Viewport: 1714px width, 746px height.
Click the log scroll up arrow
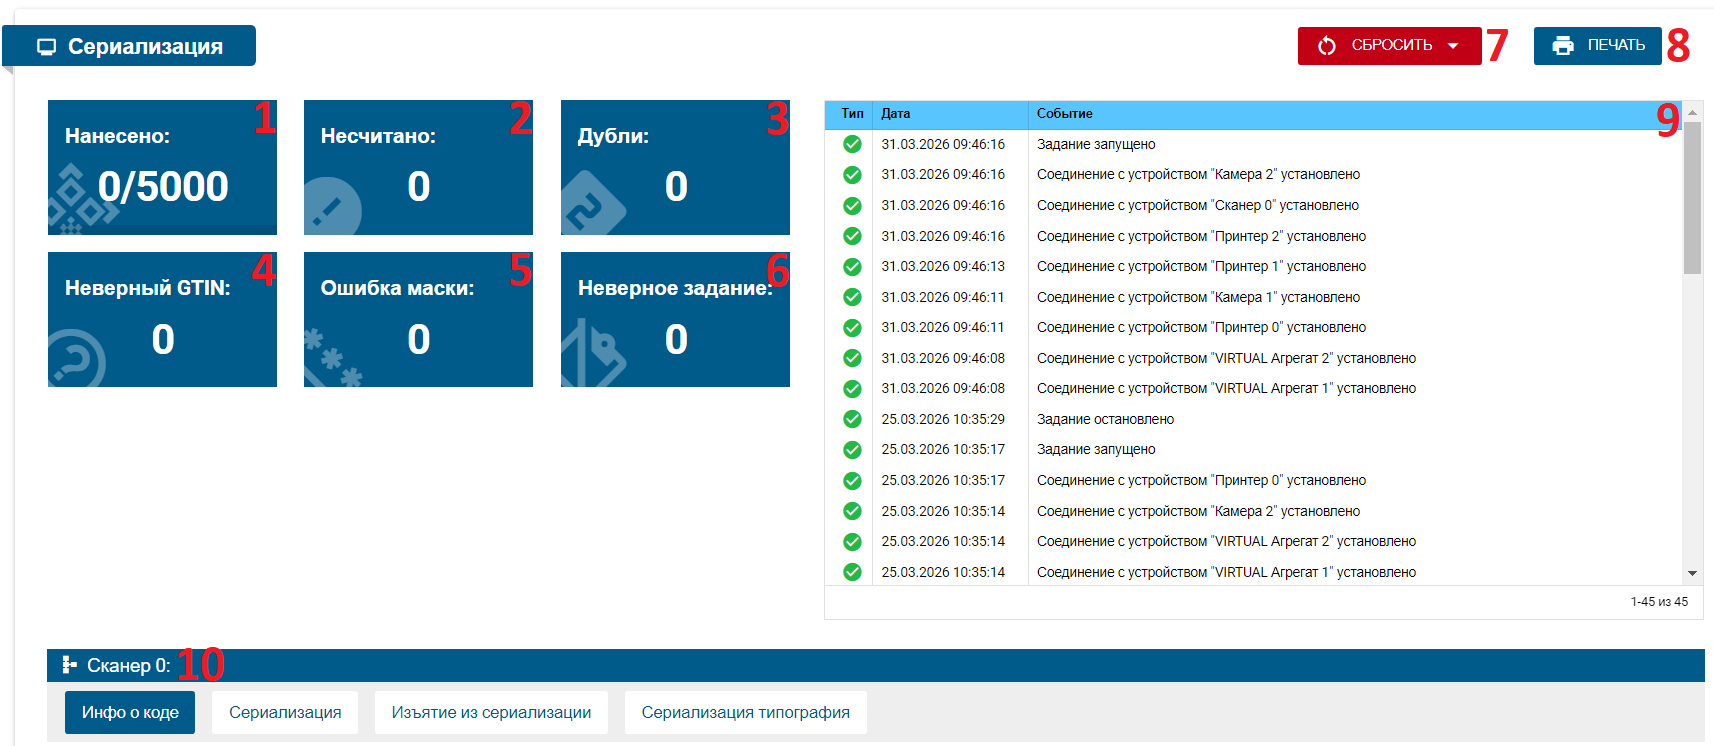point(1692,112)
